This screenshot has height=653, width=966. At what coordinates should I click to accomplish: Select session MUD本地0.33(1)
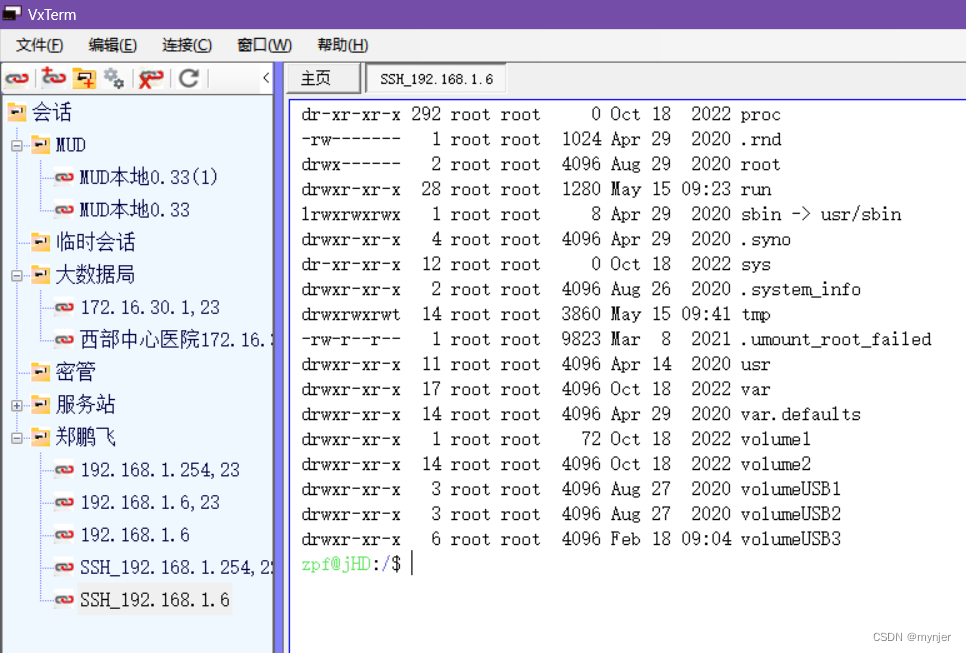coord(148,177)
